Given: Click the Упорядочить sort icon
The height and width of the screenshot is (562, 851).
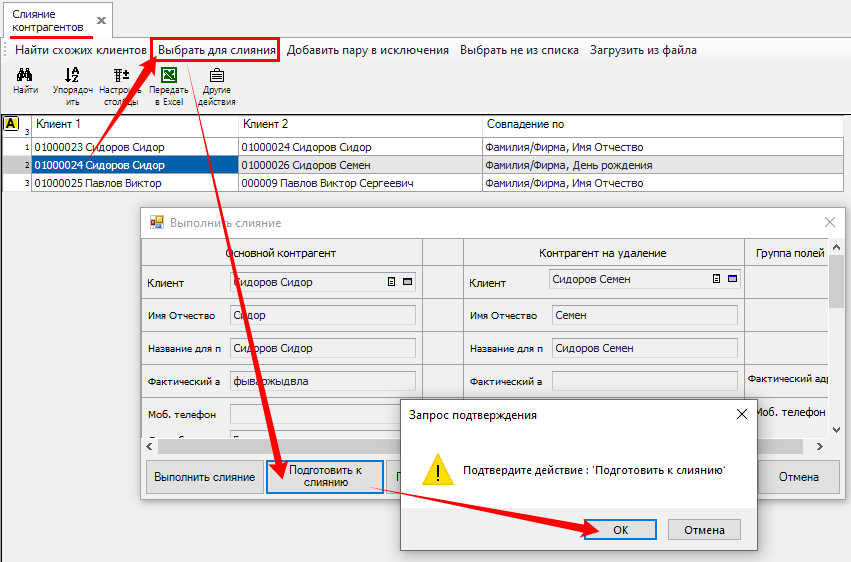Looking at the screenshot, I should click(72, 76).
